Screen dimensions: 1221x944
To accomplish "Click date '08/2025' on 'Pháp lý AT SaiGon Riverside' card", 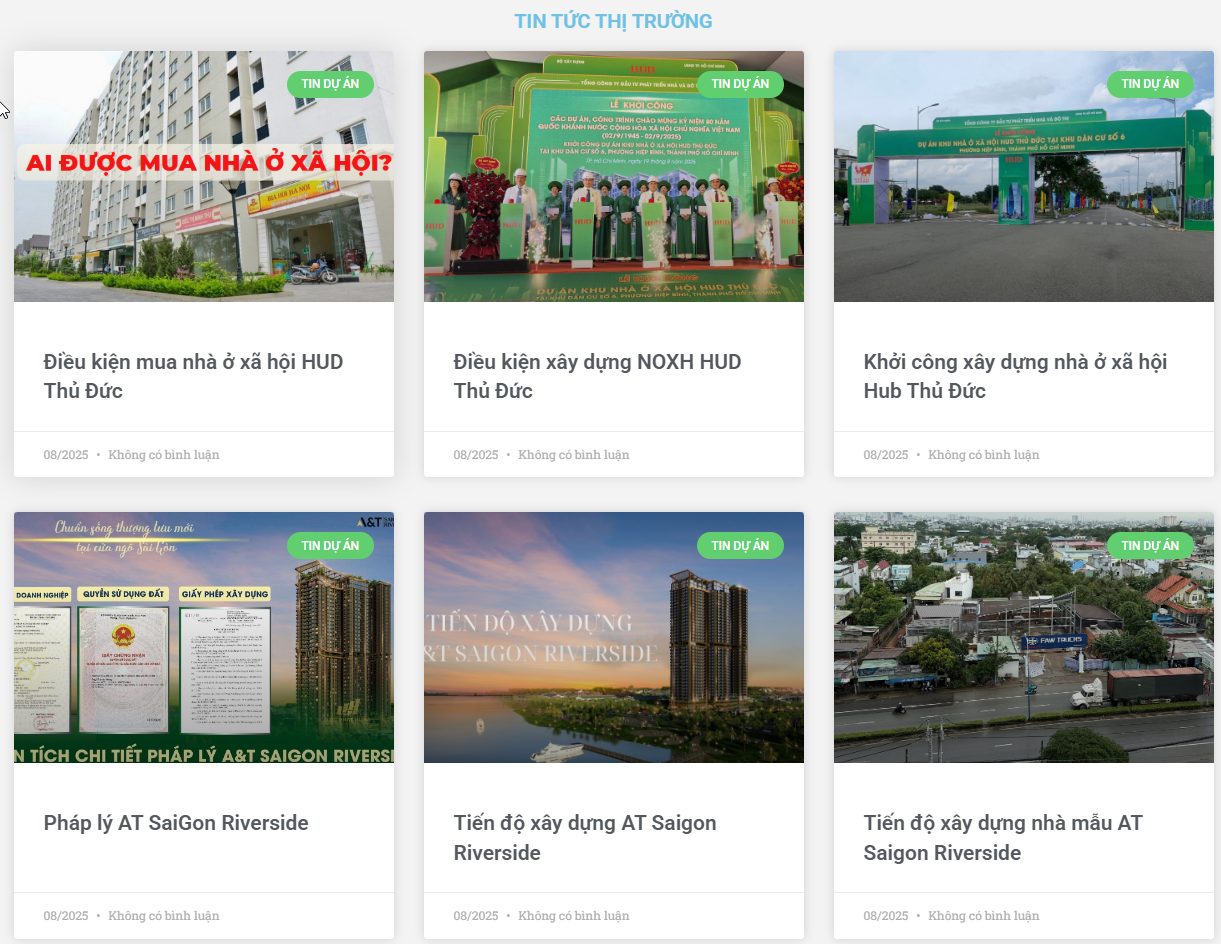I will [x=66, y=916].
